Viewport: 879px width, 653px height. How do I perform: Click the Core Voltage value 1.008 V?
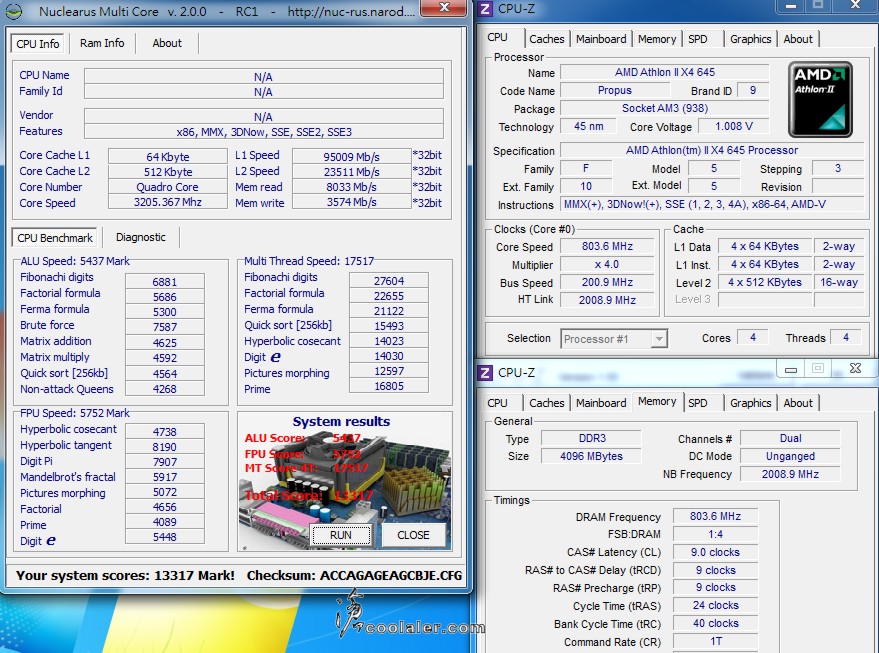[x=734, y=126]
